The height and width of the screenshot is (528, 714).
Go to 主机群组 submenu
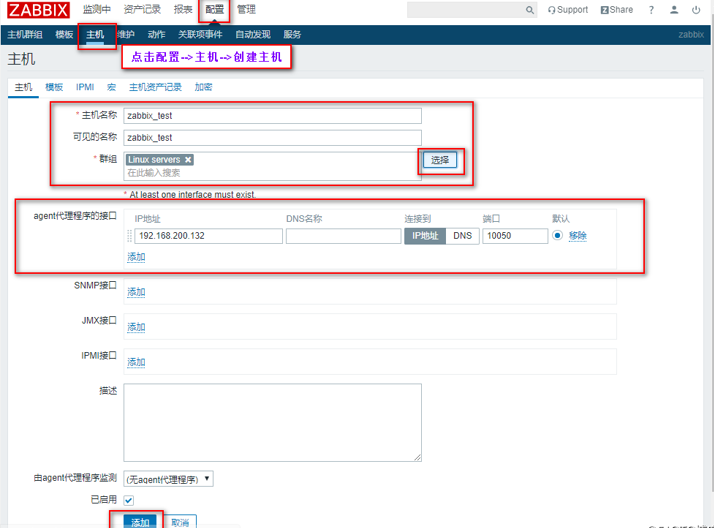(x=25, y=35)
